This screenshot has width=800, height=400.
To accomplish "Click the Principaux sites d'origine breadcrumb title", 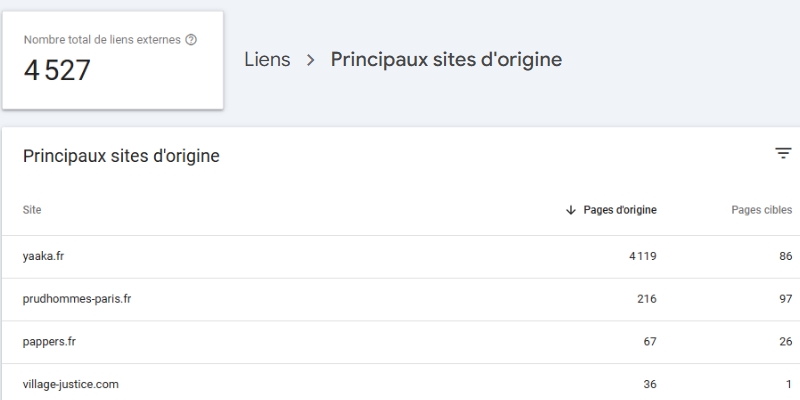I will coord(446,60).
